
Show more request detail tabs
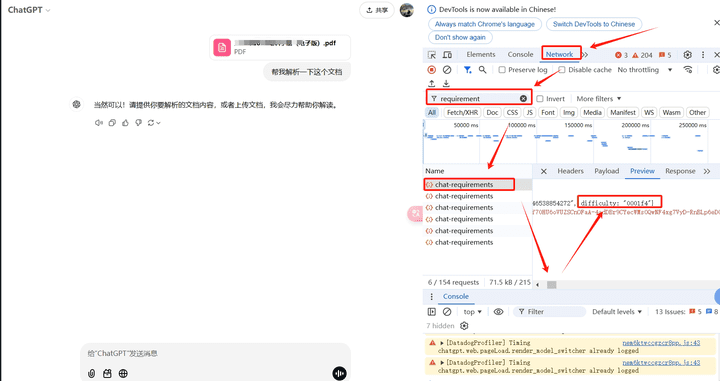[x=707, y=171]
